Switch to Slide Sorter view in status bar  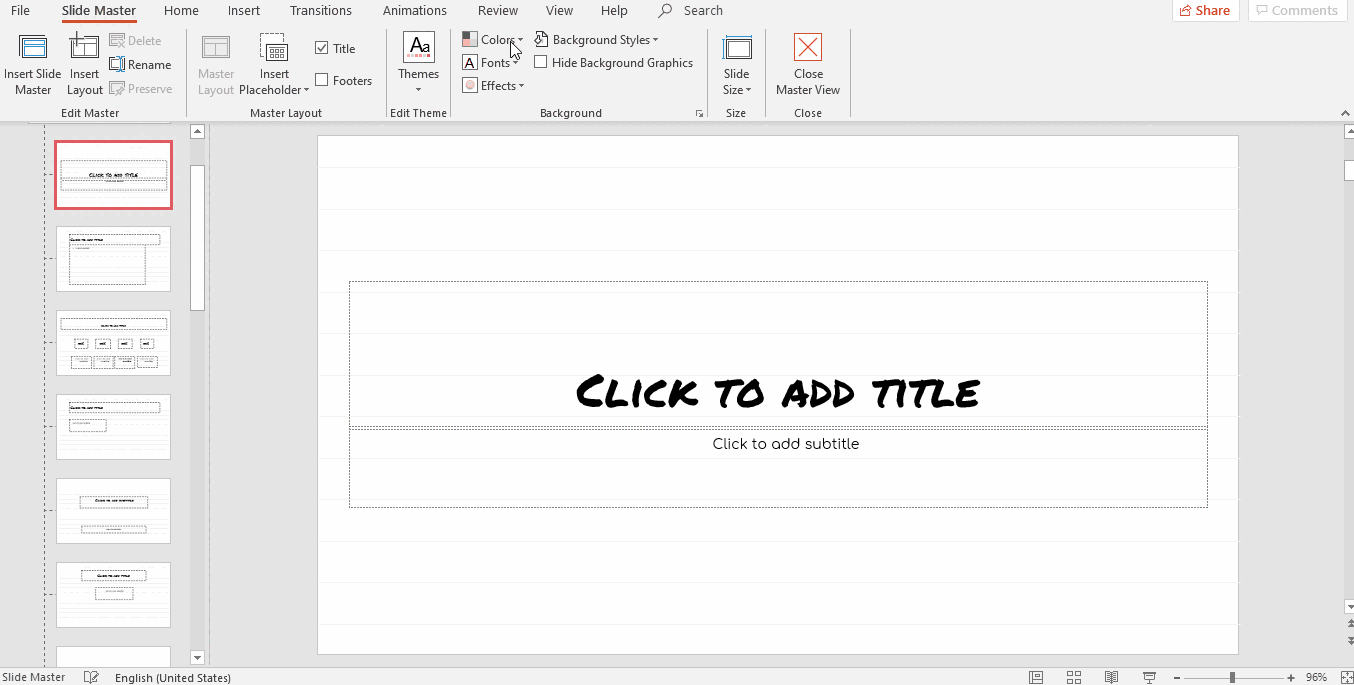[x=1073, y=677]
